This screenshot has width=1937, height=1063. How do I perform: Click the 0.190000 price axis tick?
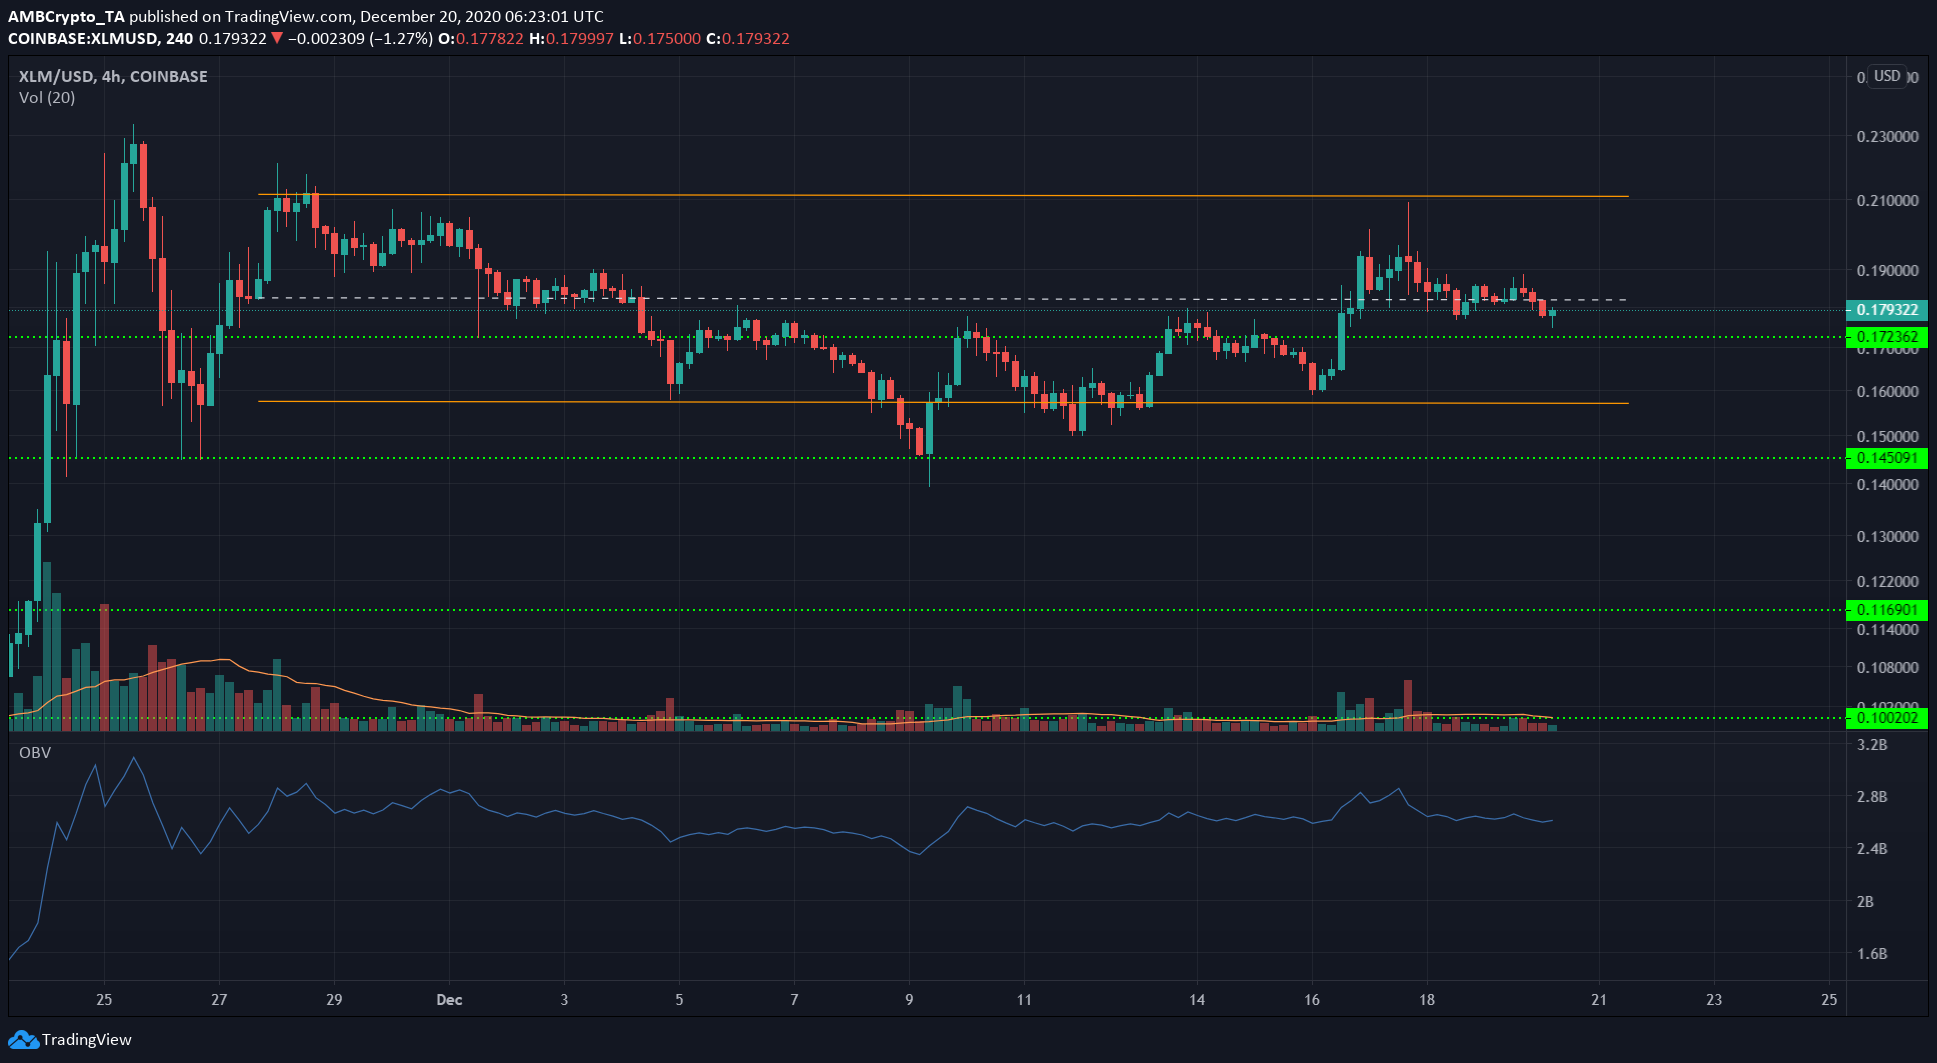pyautogui.click(x=1887, y=271)
